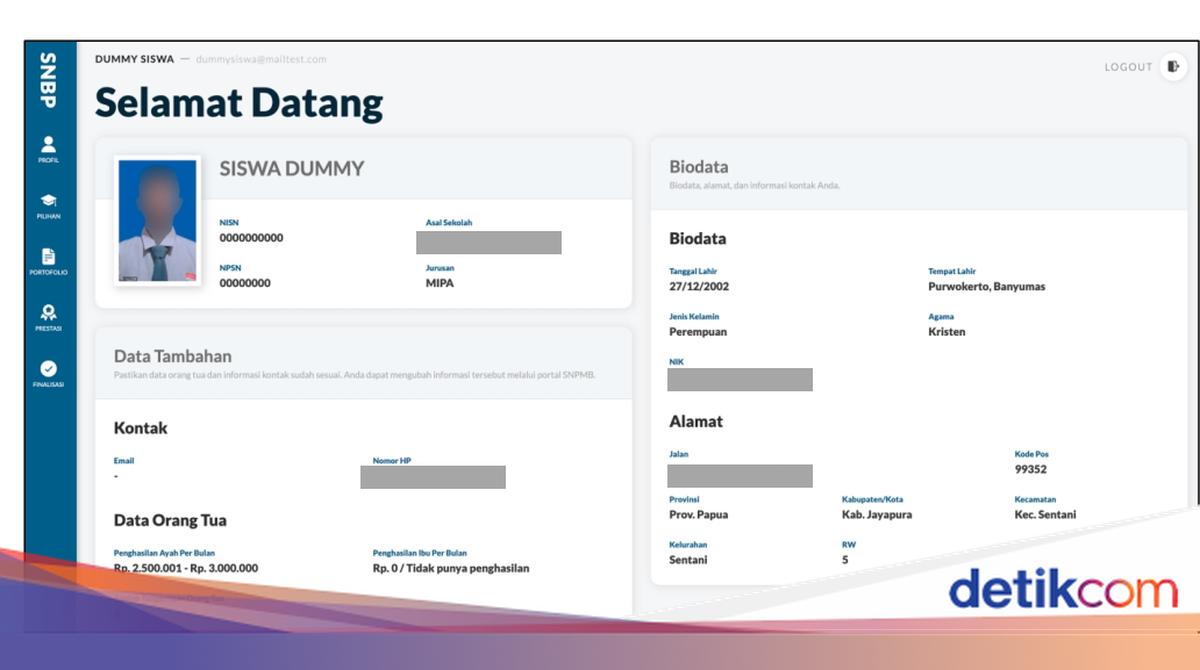This screenshot has width=1200, height=670.
Task: Click the Data Tambahan card heading
Action: point(173,356)
